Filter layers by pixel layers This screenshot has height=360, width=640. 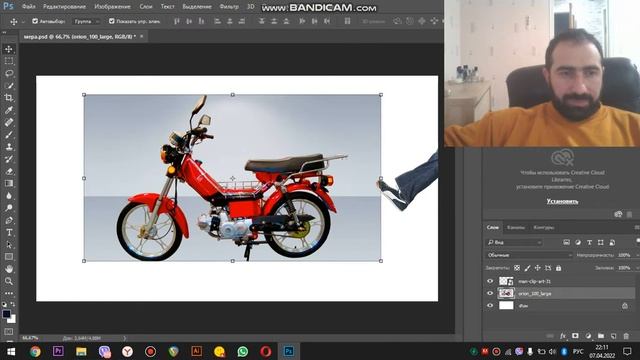(x=567, y=242)
